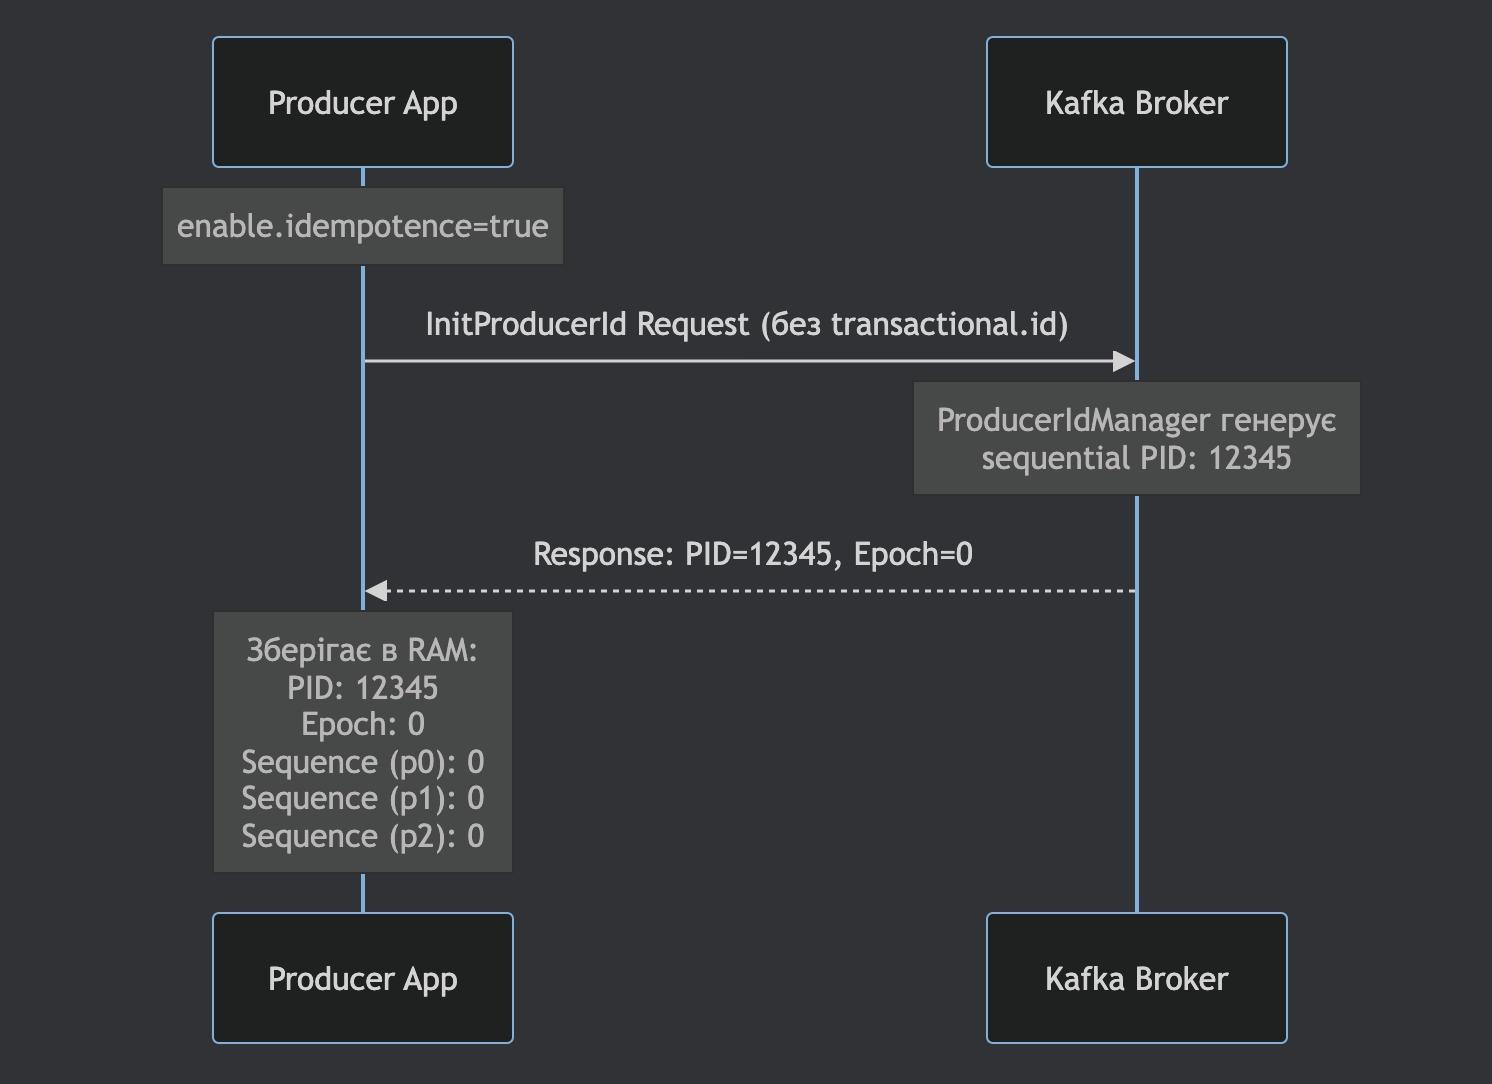Click the enable.idempotence=true note
The image size is (1492, 1084).
click(362, 226)
